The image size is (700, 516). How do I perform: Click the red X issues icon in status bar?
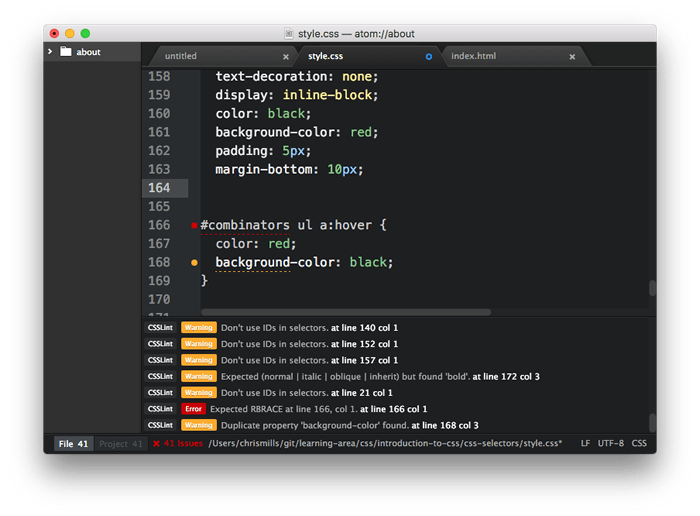[156, 443]
